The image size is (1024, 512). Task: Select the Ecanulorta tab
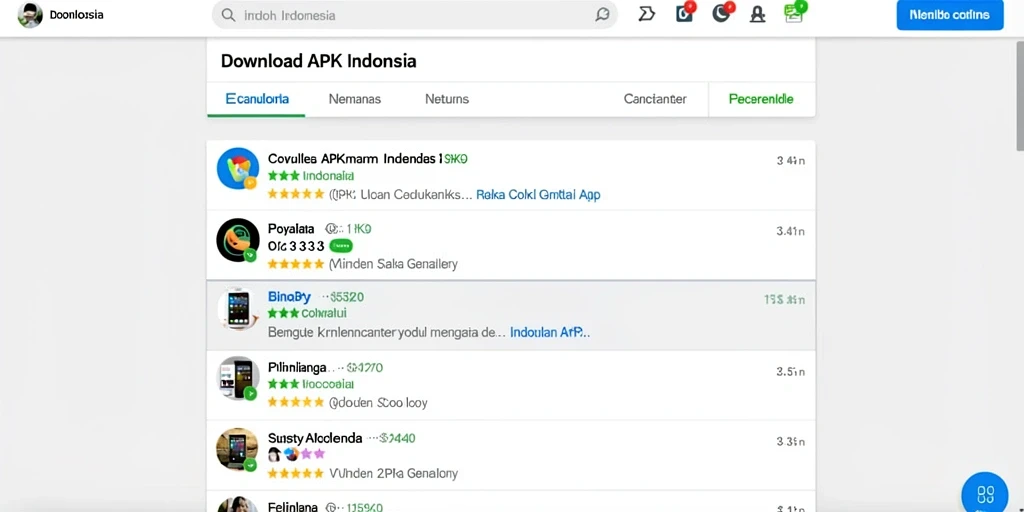tap(257, 99)
